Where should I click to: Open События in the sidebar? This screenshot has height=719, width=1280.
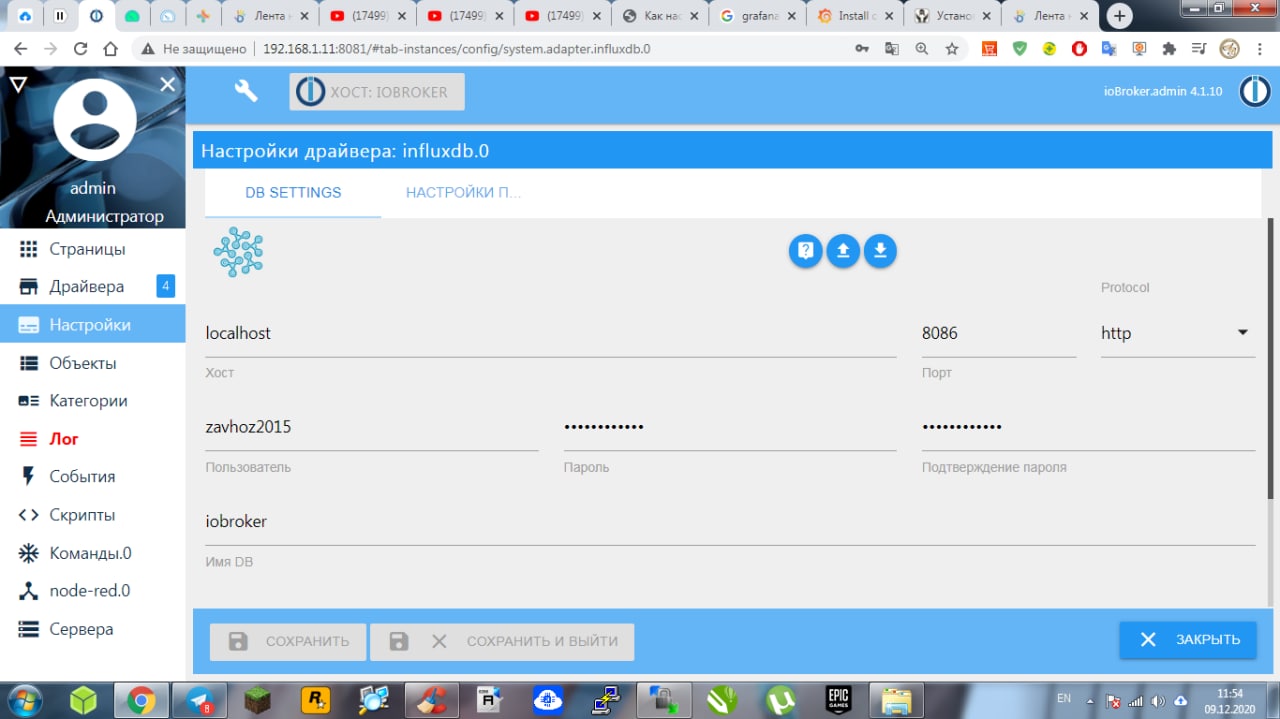click(93, 477)
